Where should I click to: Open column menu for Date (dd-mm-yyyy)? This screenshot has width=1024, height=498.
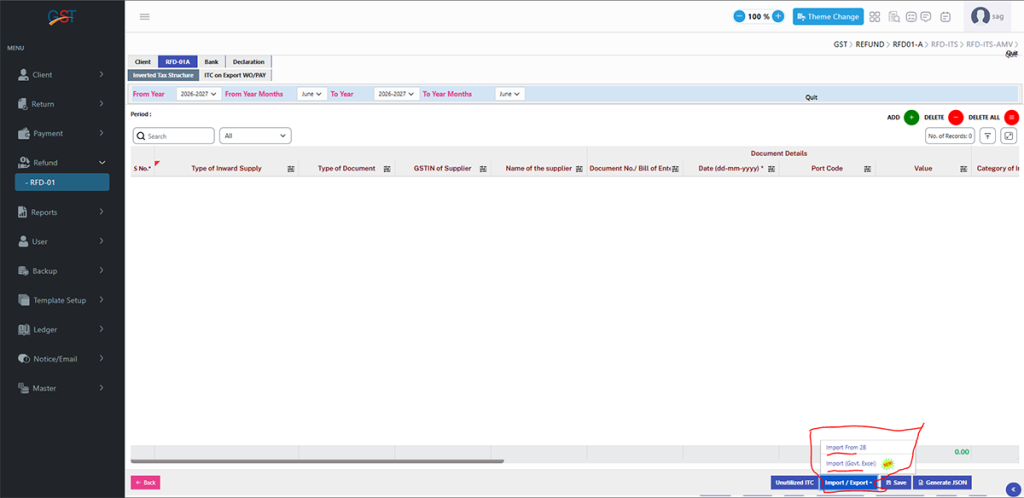pos(771,168)
